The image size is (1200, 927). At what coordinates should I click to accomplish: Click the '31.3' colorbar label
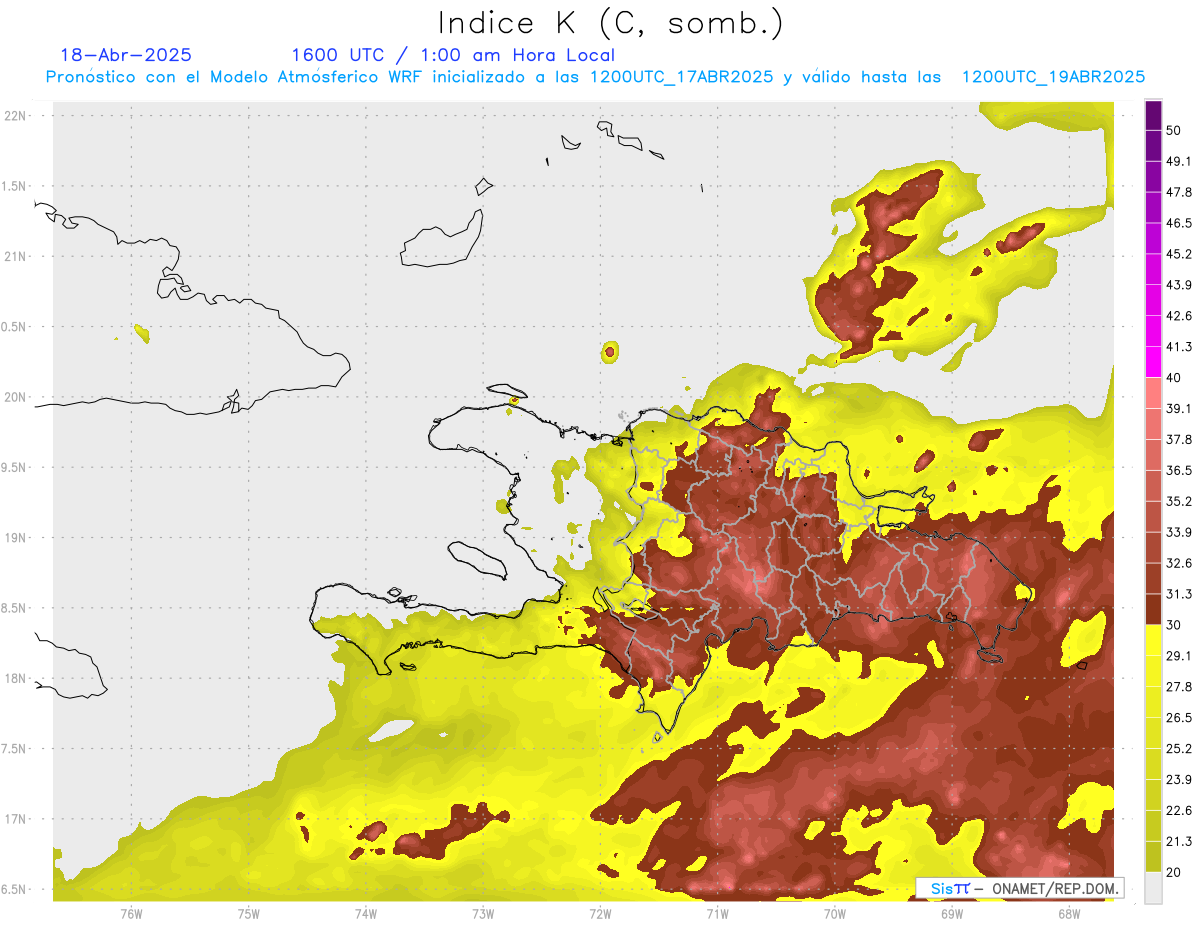click(1178, 594)
